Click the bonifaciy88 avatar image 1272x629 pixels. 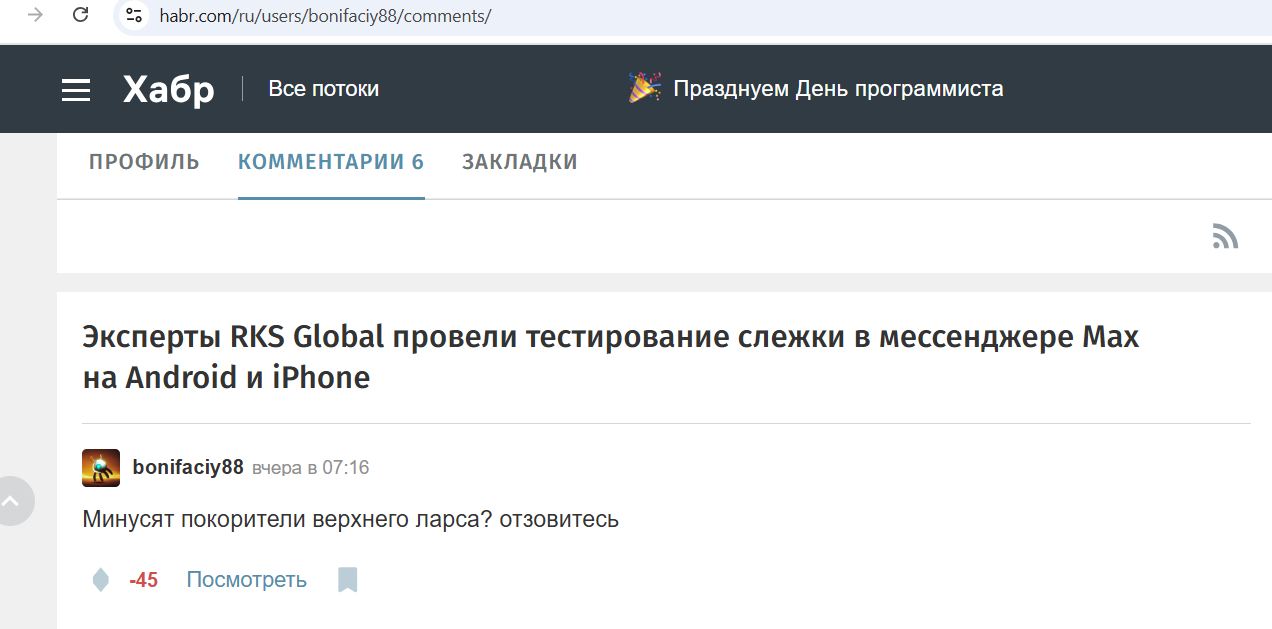(101, 468)
